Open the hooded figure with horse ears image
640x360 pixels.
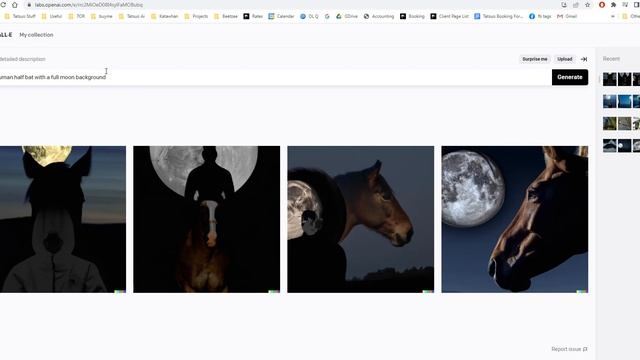point(63,219)
